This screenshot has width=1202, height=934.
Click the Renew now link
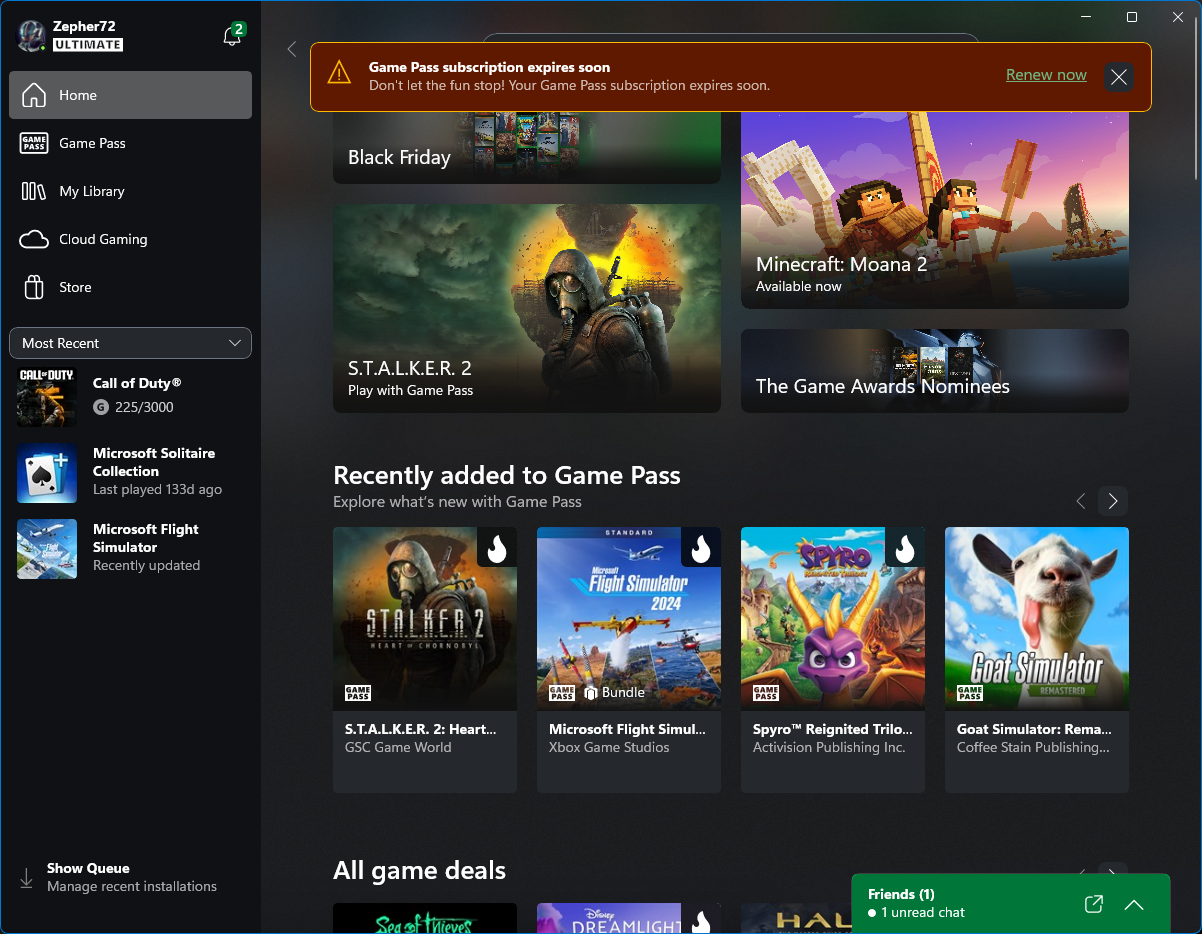1045,75
